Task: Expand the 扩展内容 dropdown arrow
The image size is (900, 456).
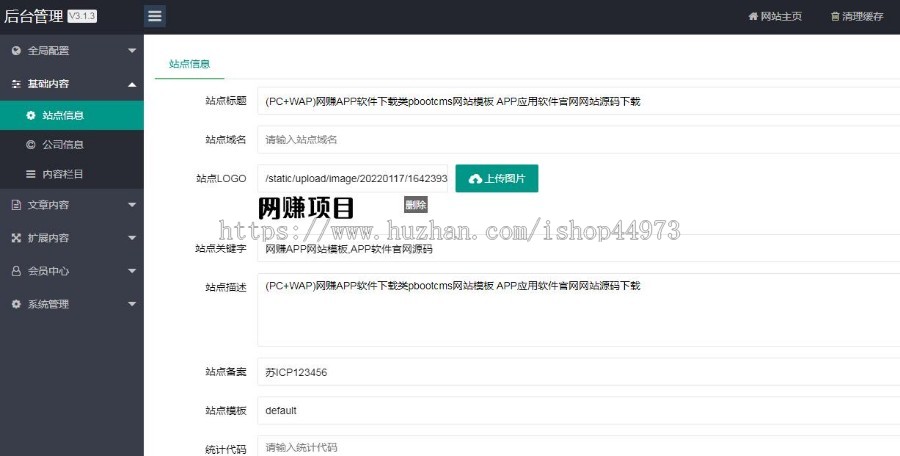Action: click(x=132, y=238)
